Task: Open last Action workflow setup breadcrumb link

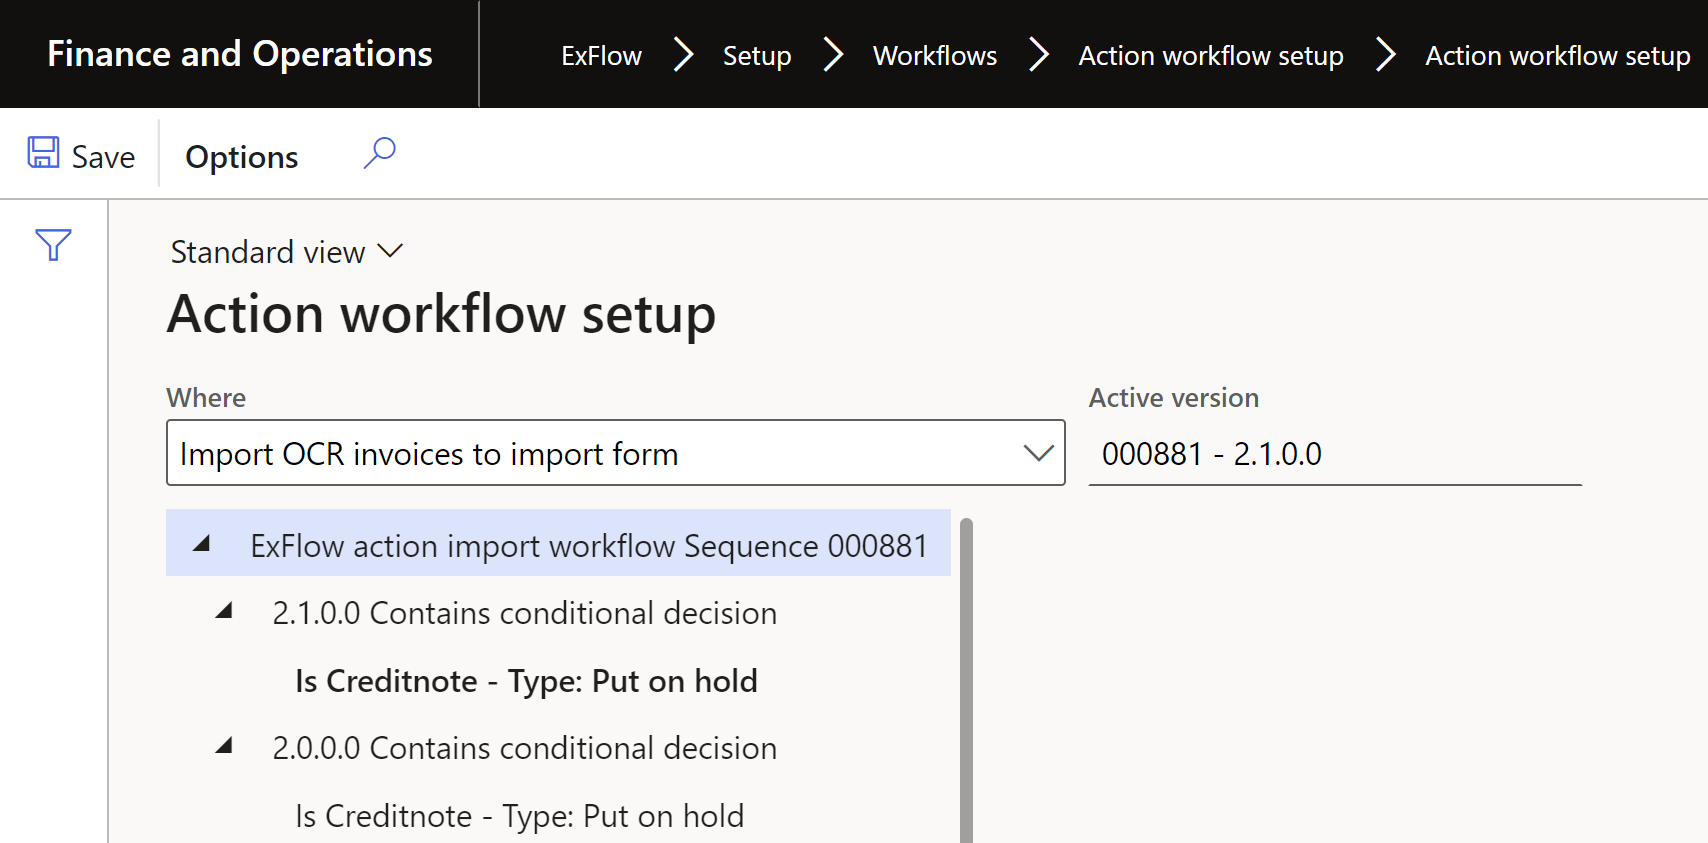Action: coord(1558,56)
